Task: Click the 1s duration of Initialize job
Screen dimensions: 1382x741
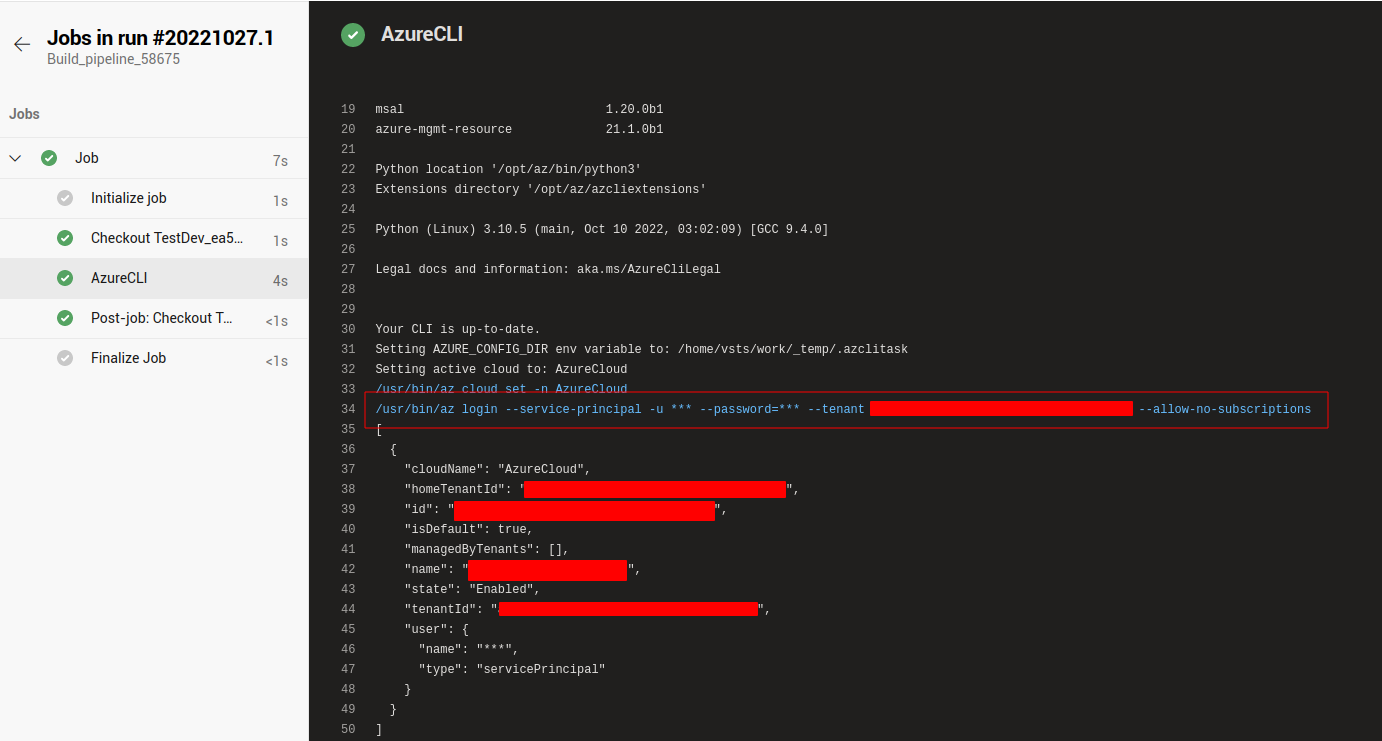Action: [280, 201]
